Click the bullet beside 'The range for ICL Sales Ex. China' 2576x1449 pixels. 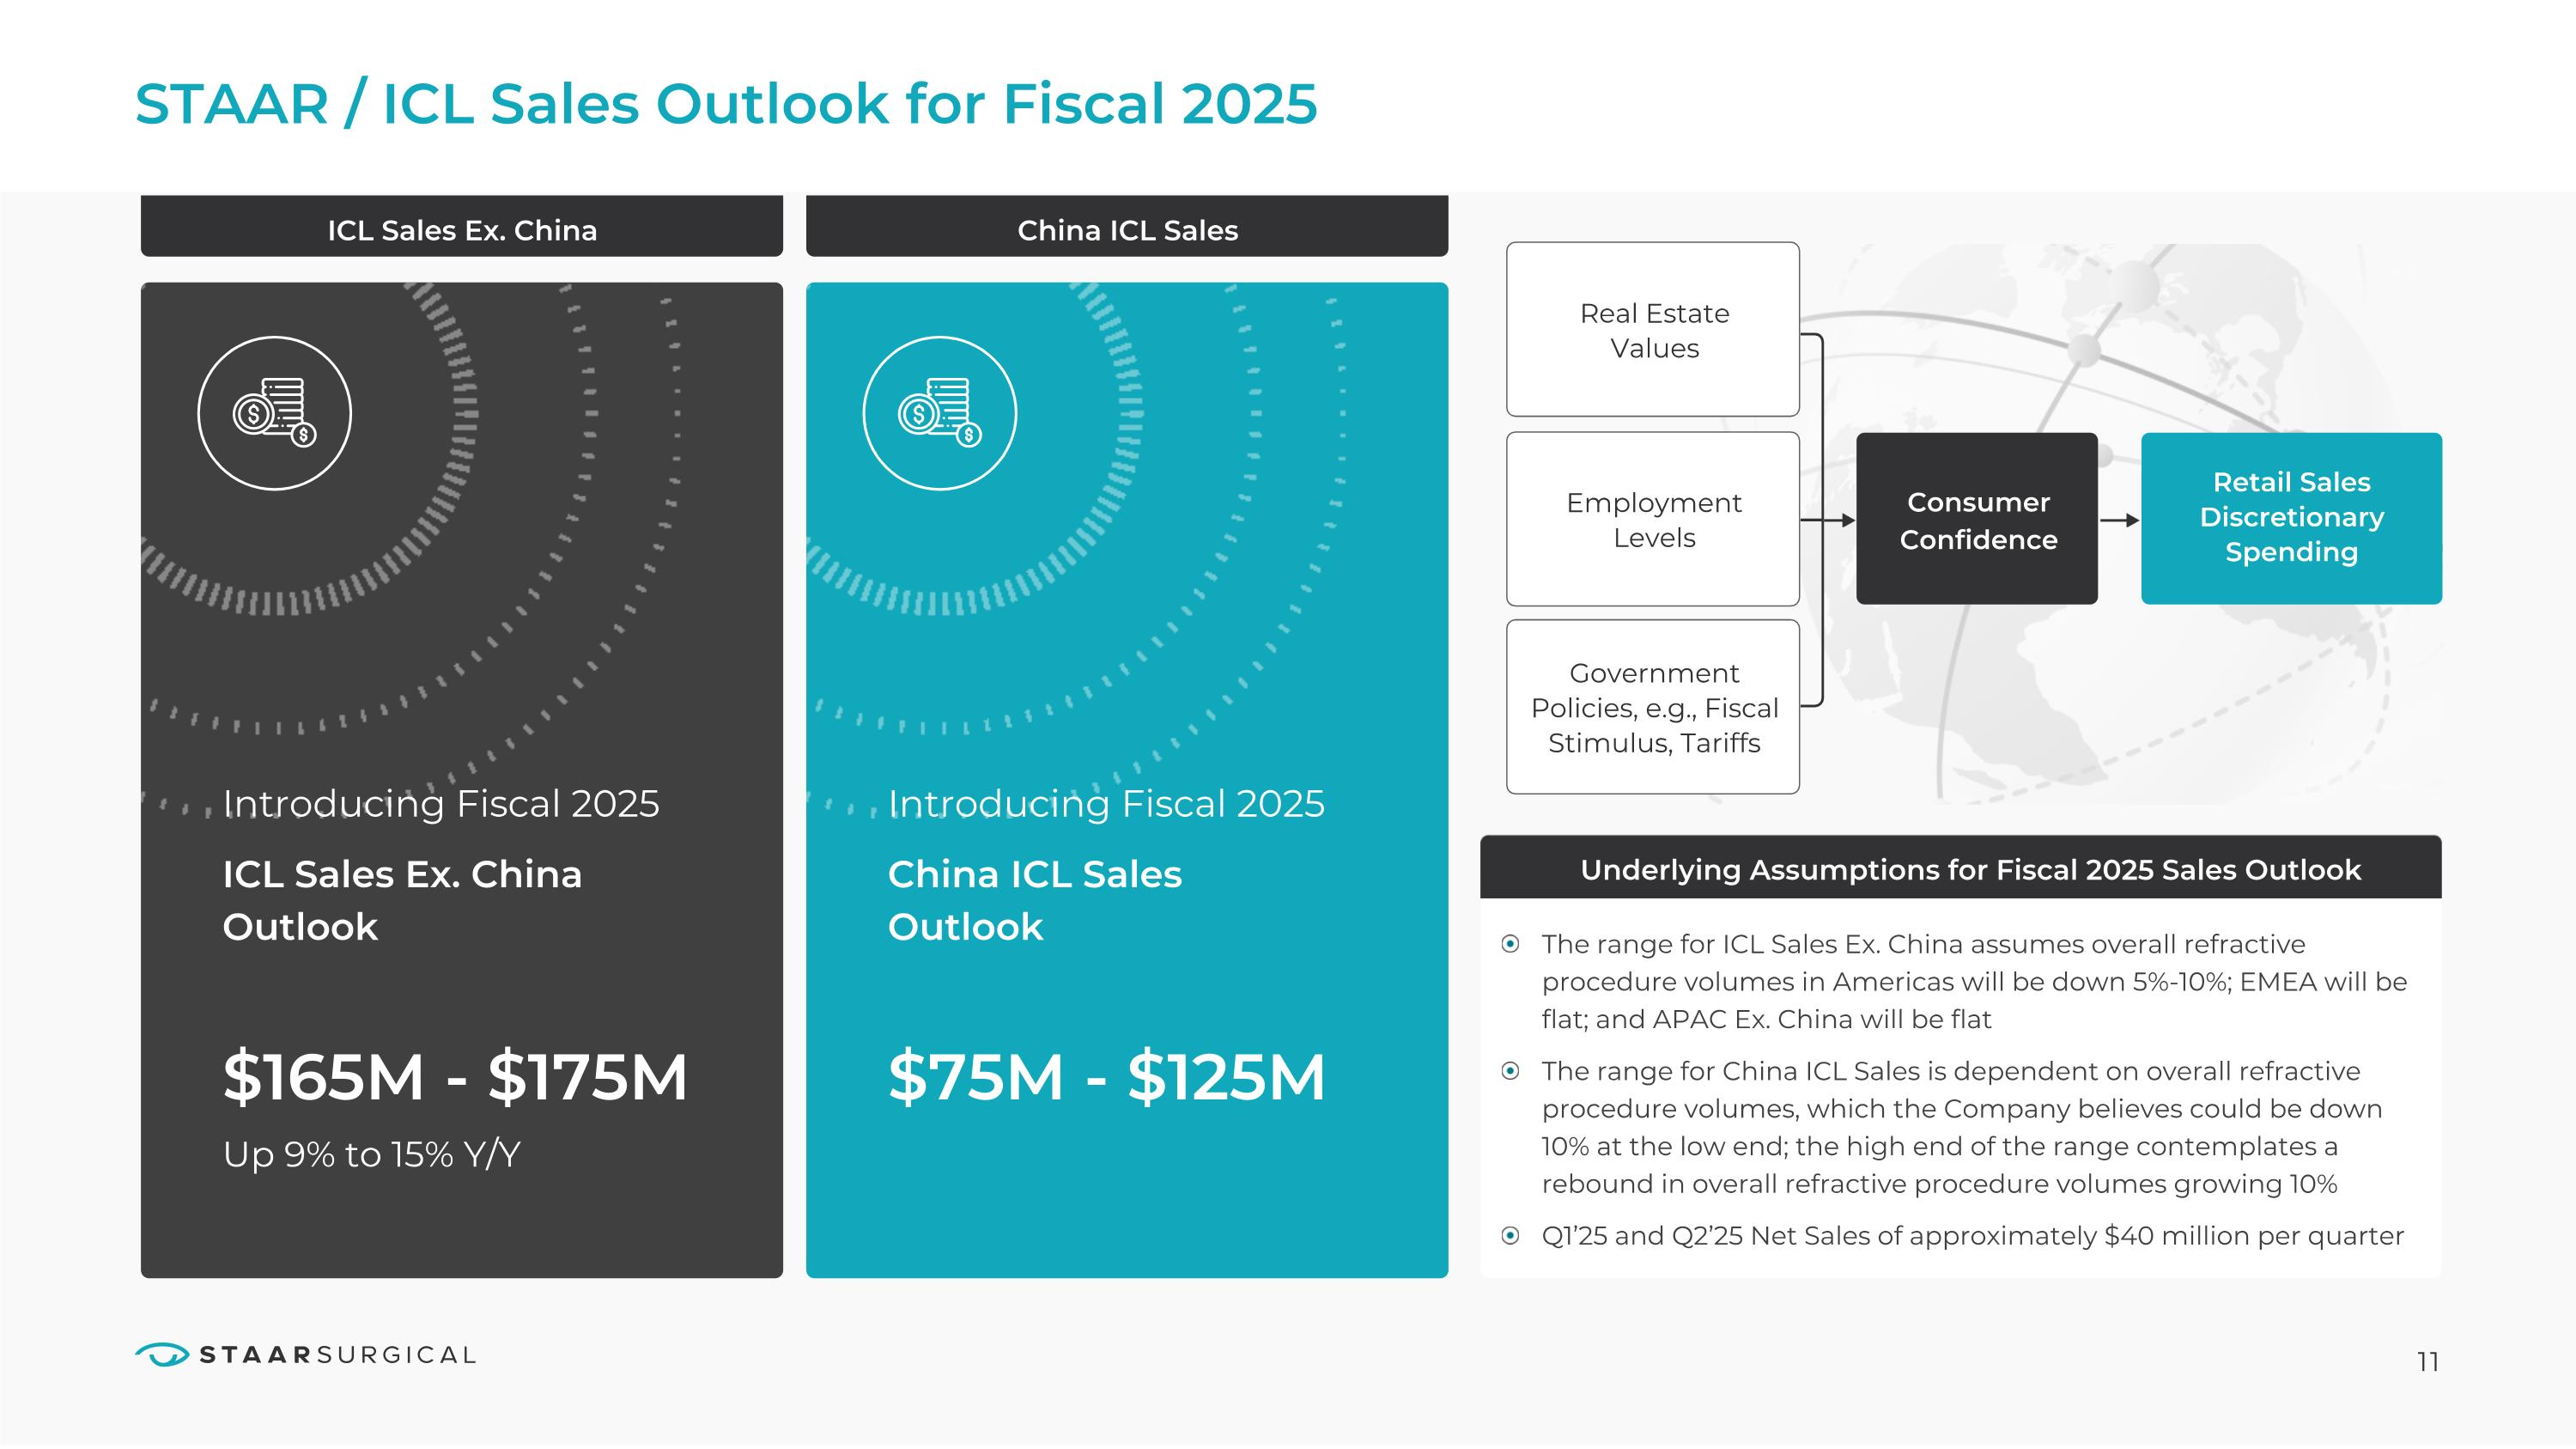click(1511, 944)
